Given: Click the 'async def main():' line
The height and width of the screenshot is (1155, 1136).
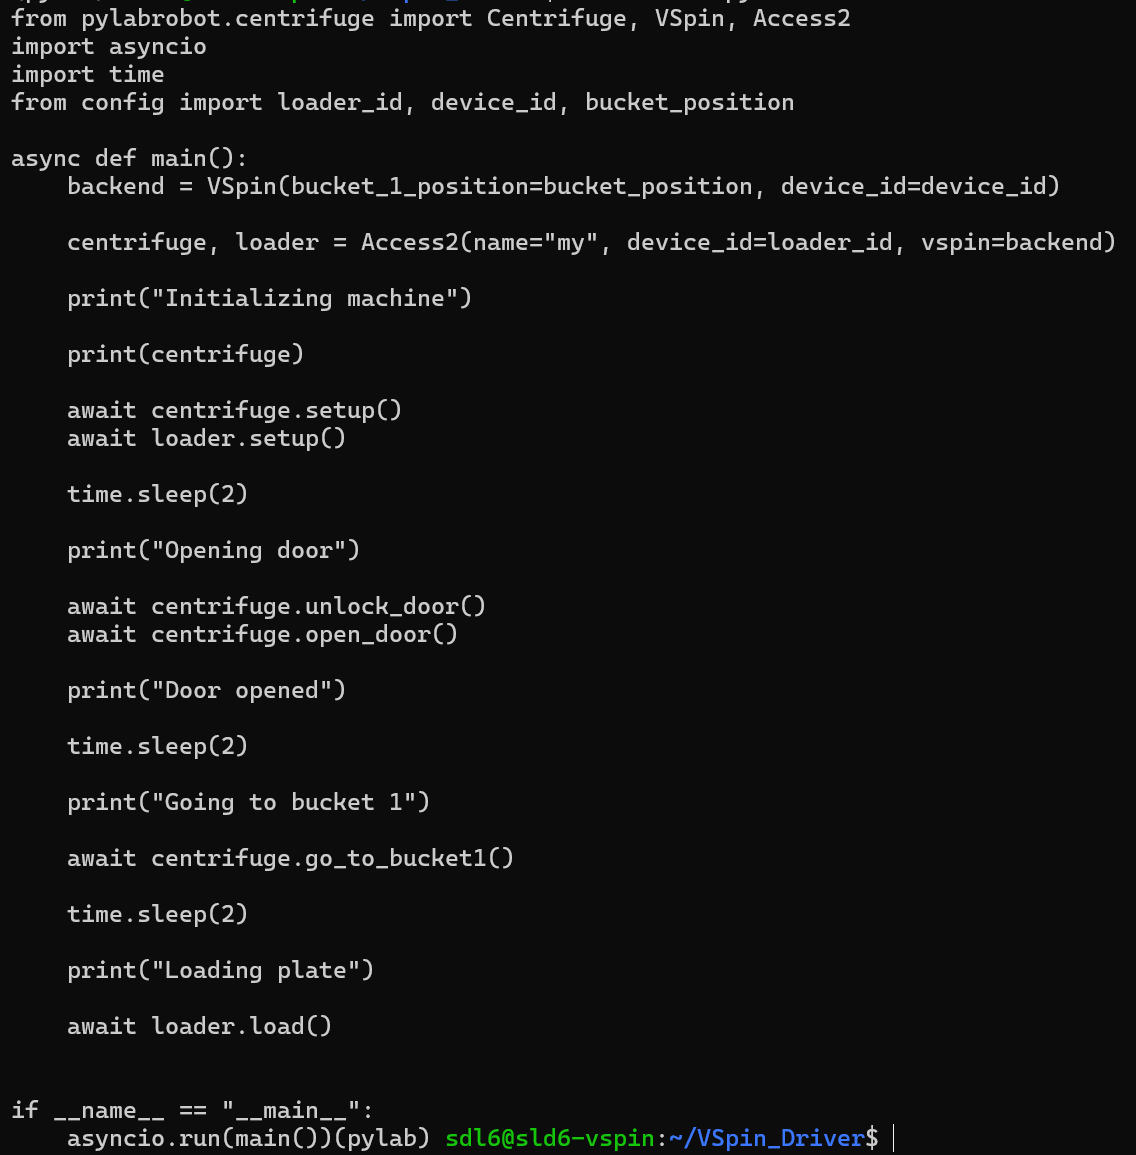Looking at the screenshot, I should (x=130, y=158).
